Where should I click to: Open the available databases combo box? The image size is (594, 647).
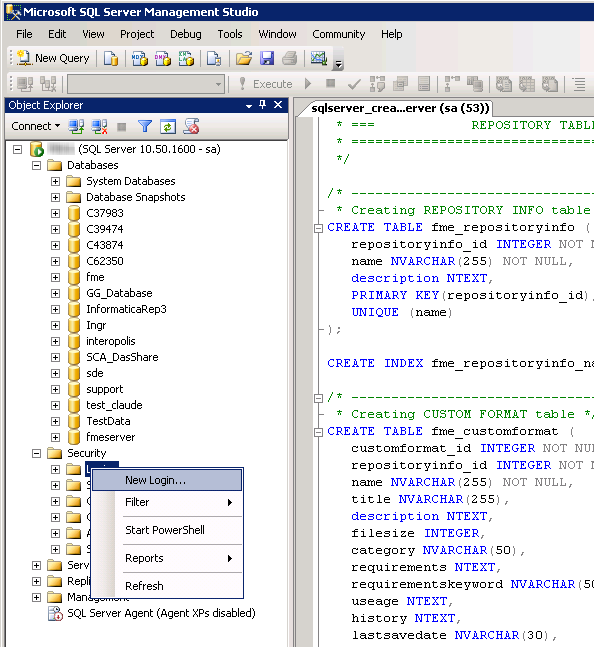pyautogui.click(x=146, y=84)
